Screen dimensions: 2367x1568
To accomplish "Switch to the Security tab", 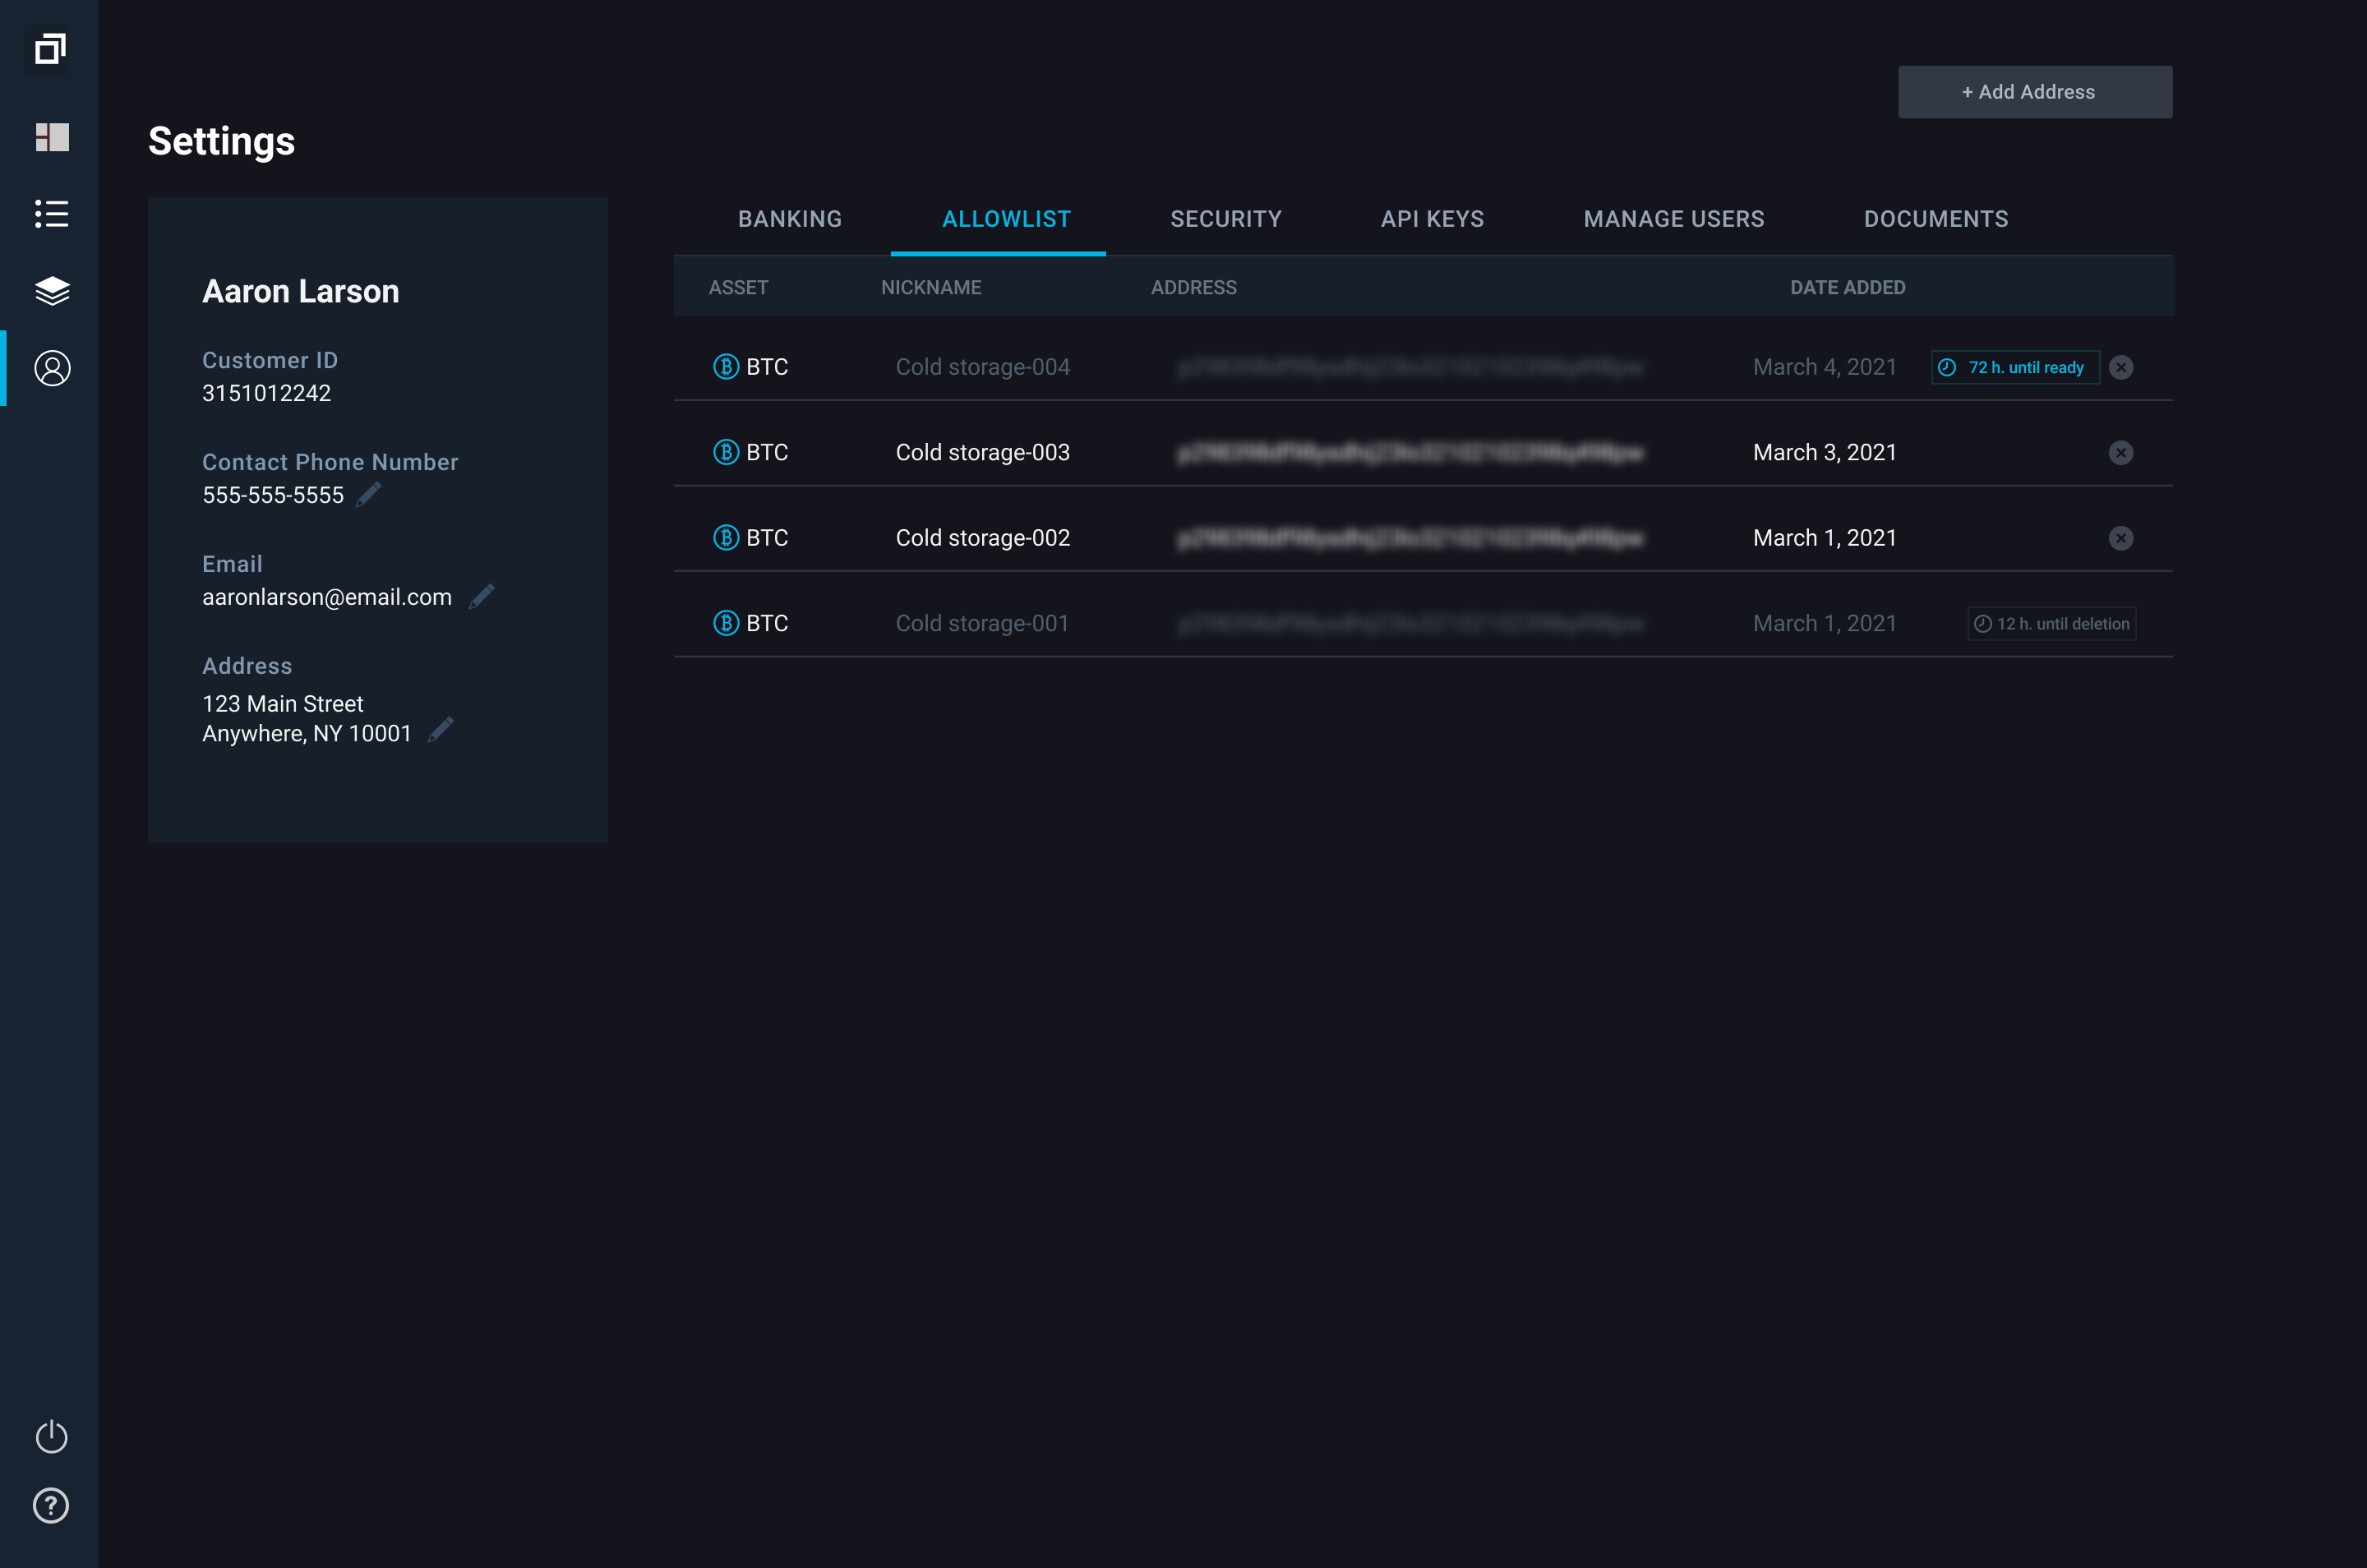I will point(1225,219).
